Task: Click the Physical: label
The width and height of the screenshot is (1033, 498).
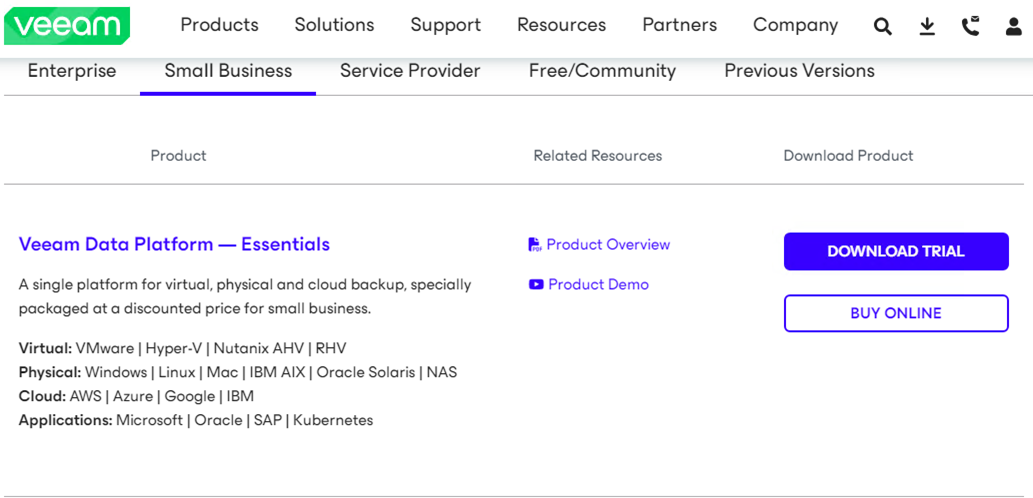Action: (x=50, y=372)
